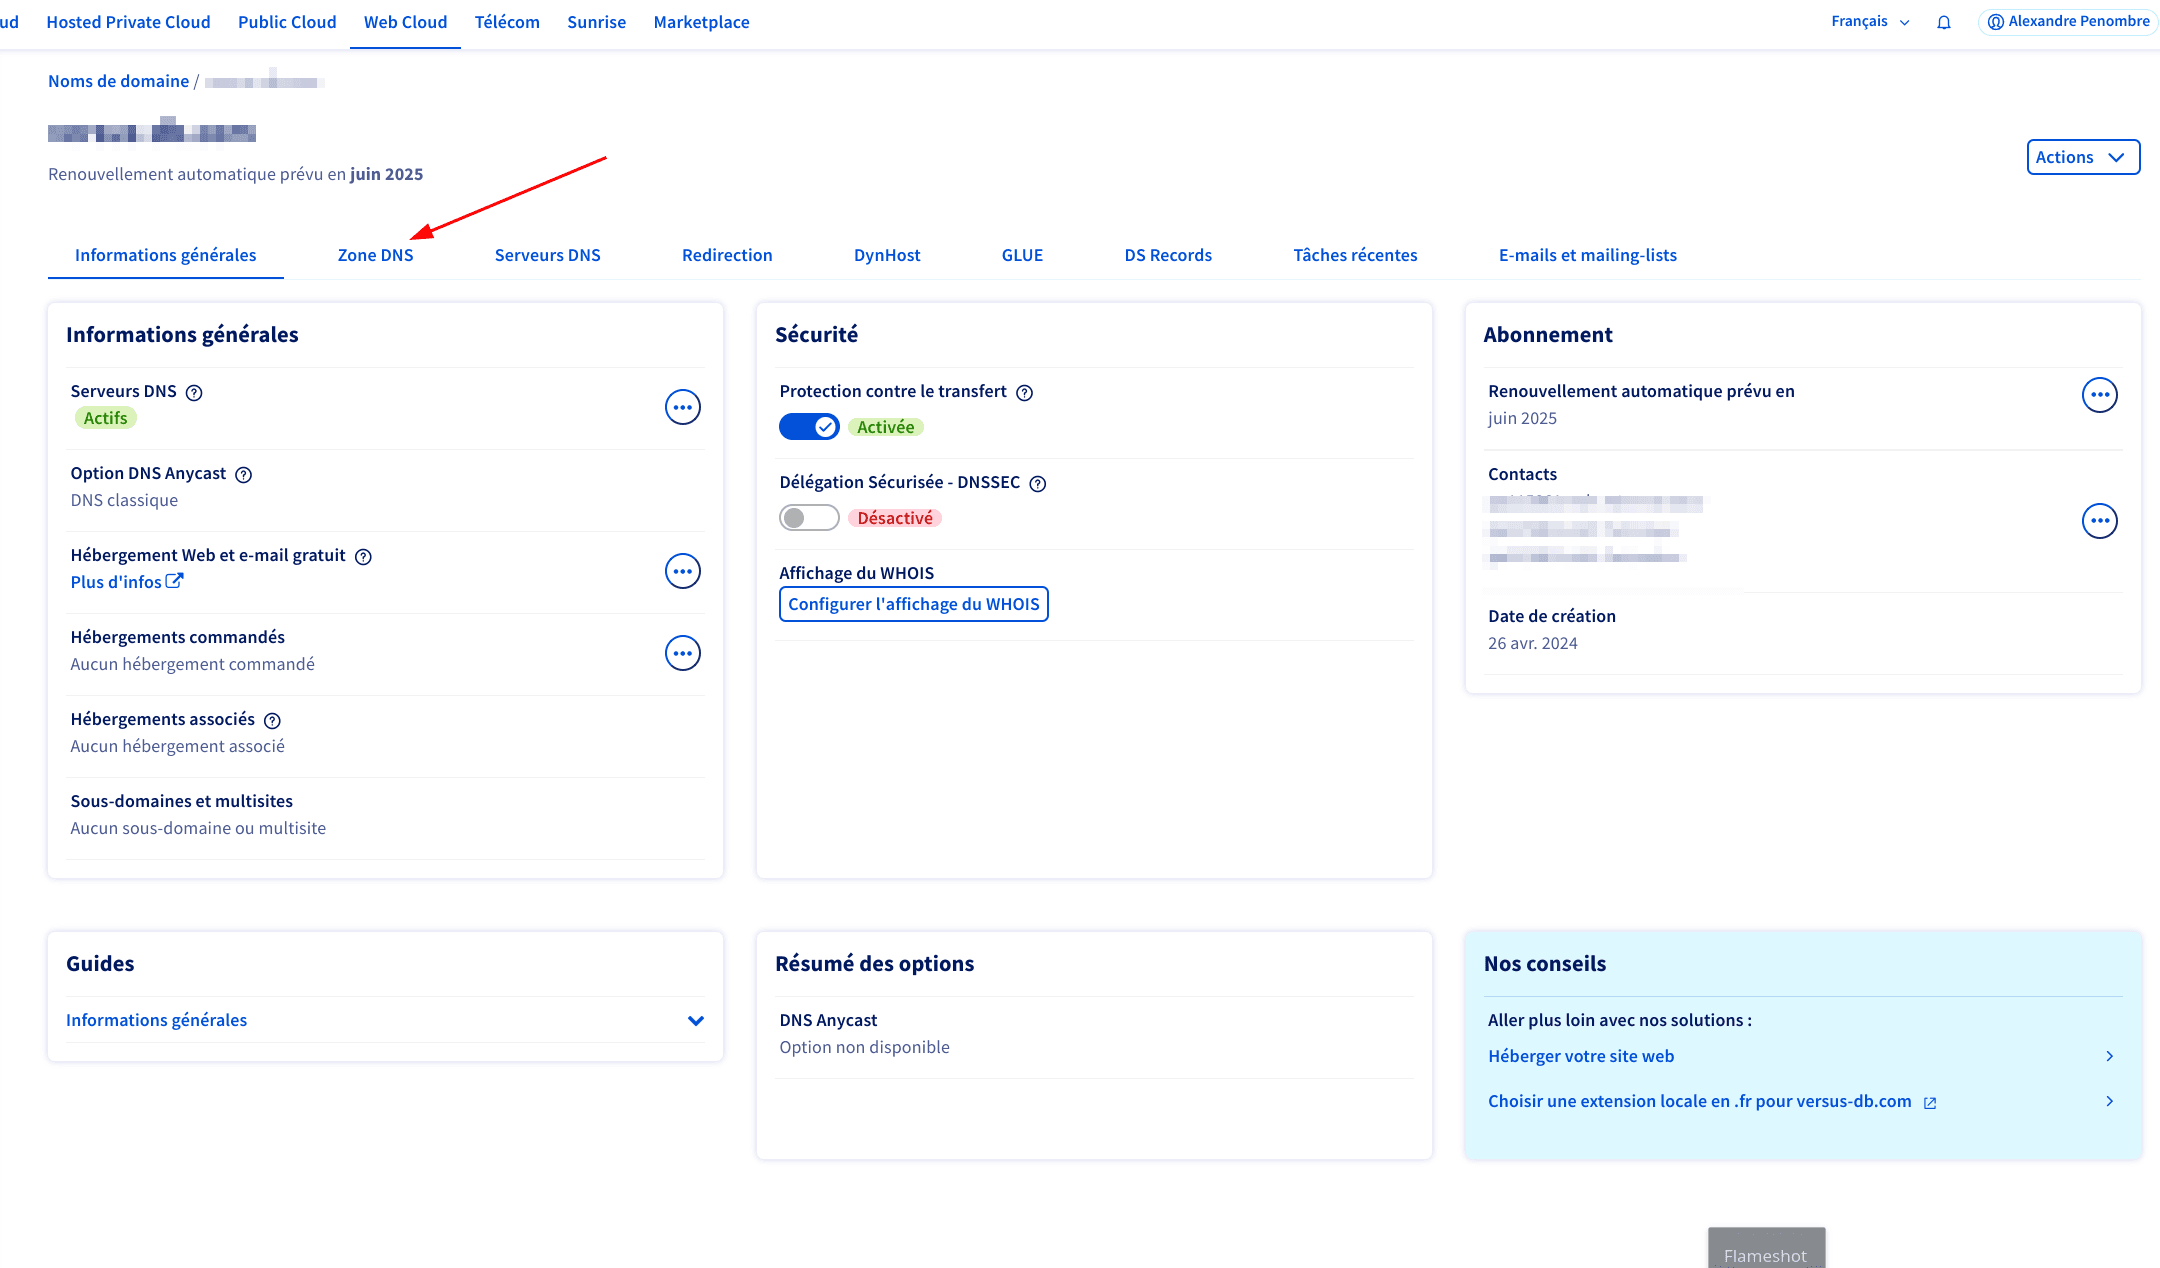Open Choisir une extension locale en .fr link

pyautogui.click(x=1700, y=1101)
